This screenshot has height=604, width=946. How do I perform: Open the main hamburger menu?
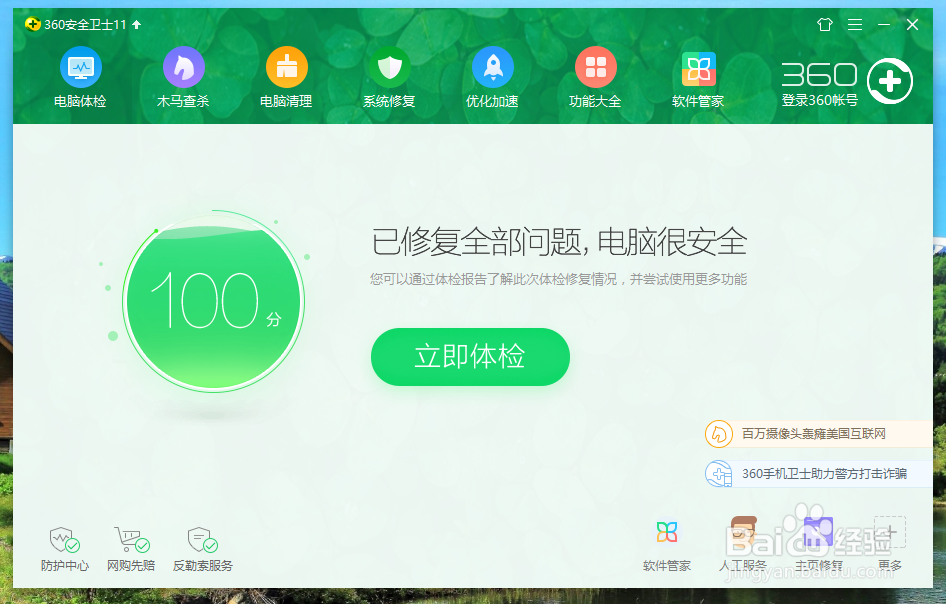854,25
